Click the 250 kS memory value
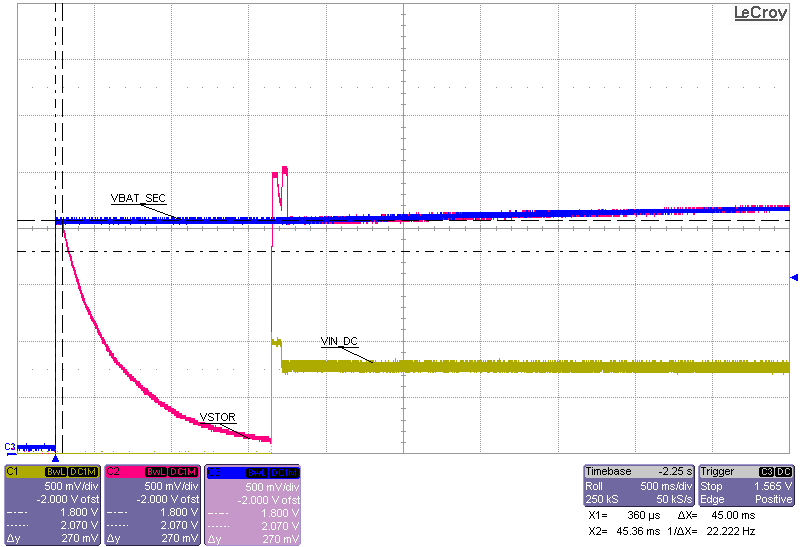 602,499
